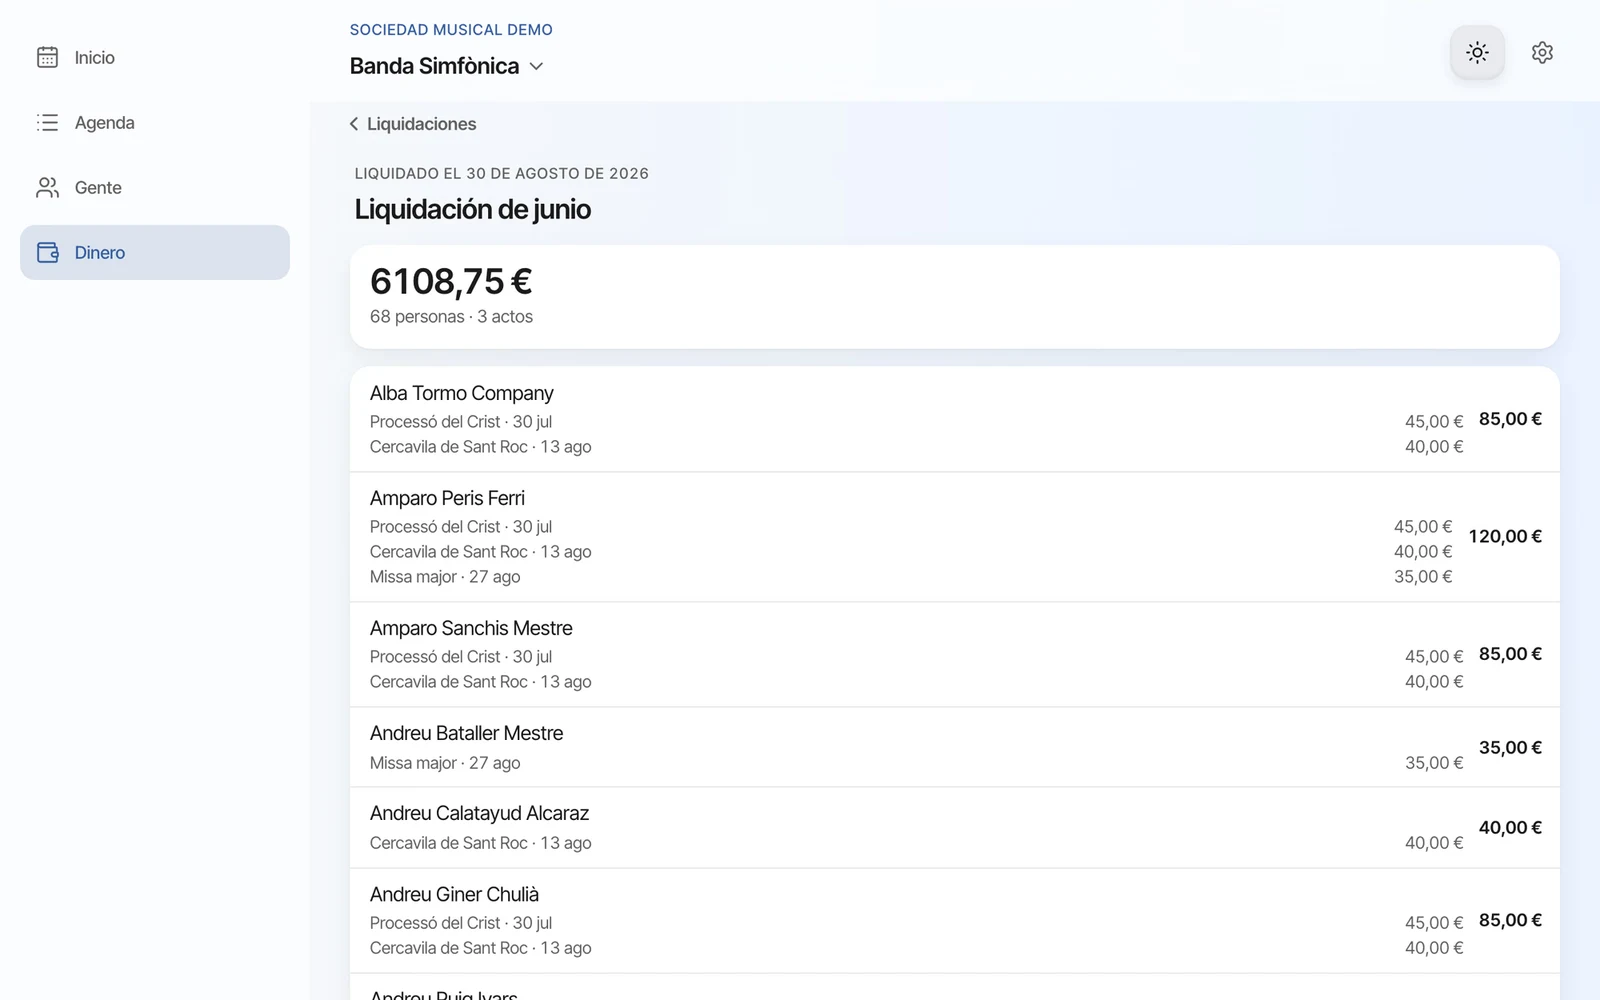This screenshot has height=1000, width=1600.
Task: Click the Gente people icon
Action: pos(47,187)
